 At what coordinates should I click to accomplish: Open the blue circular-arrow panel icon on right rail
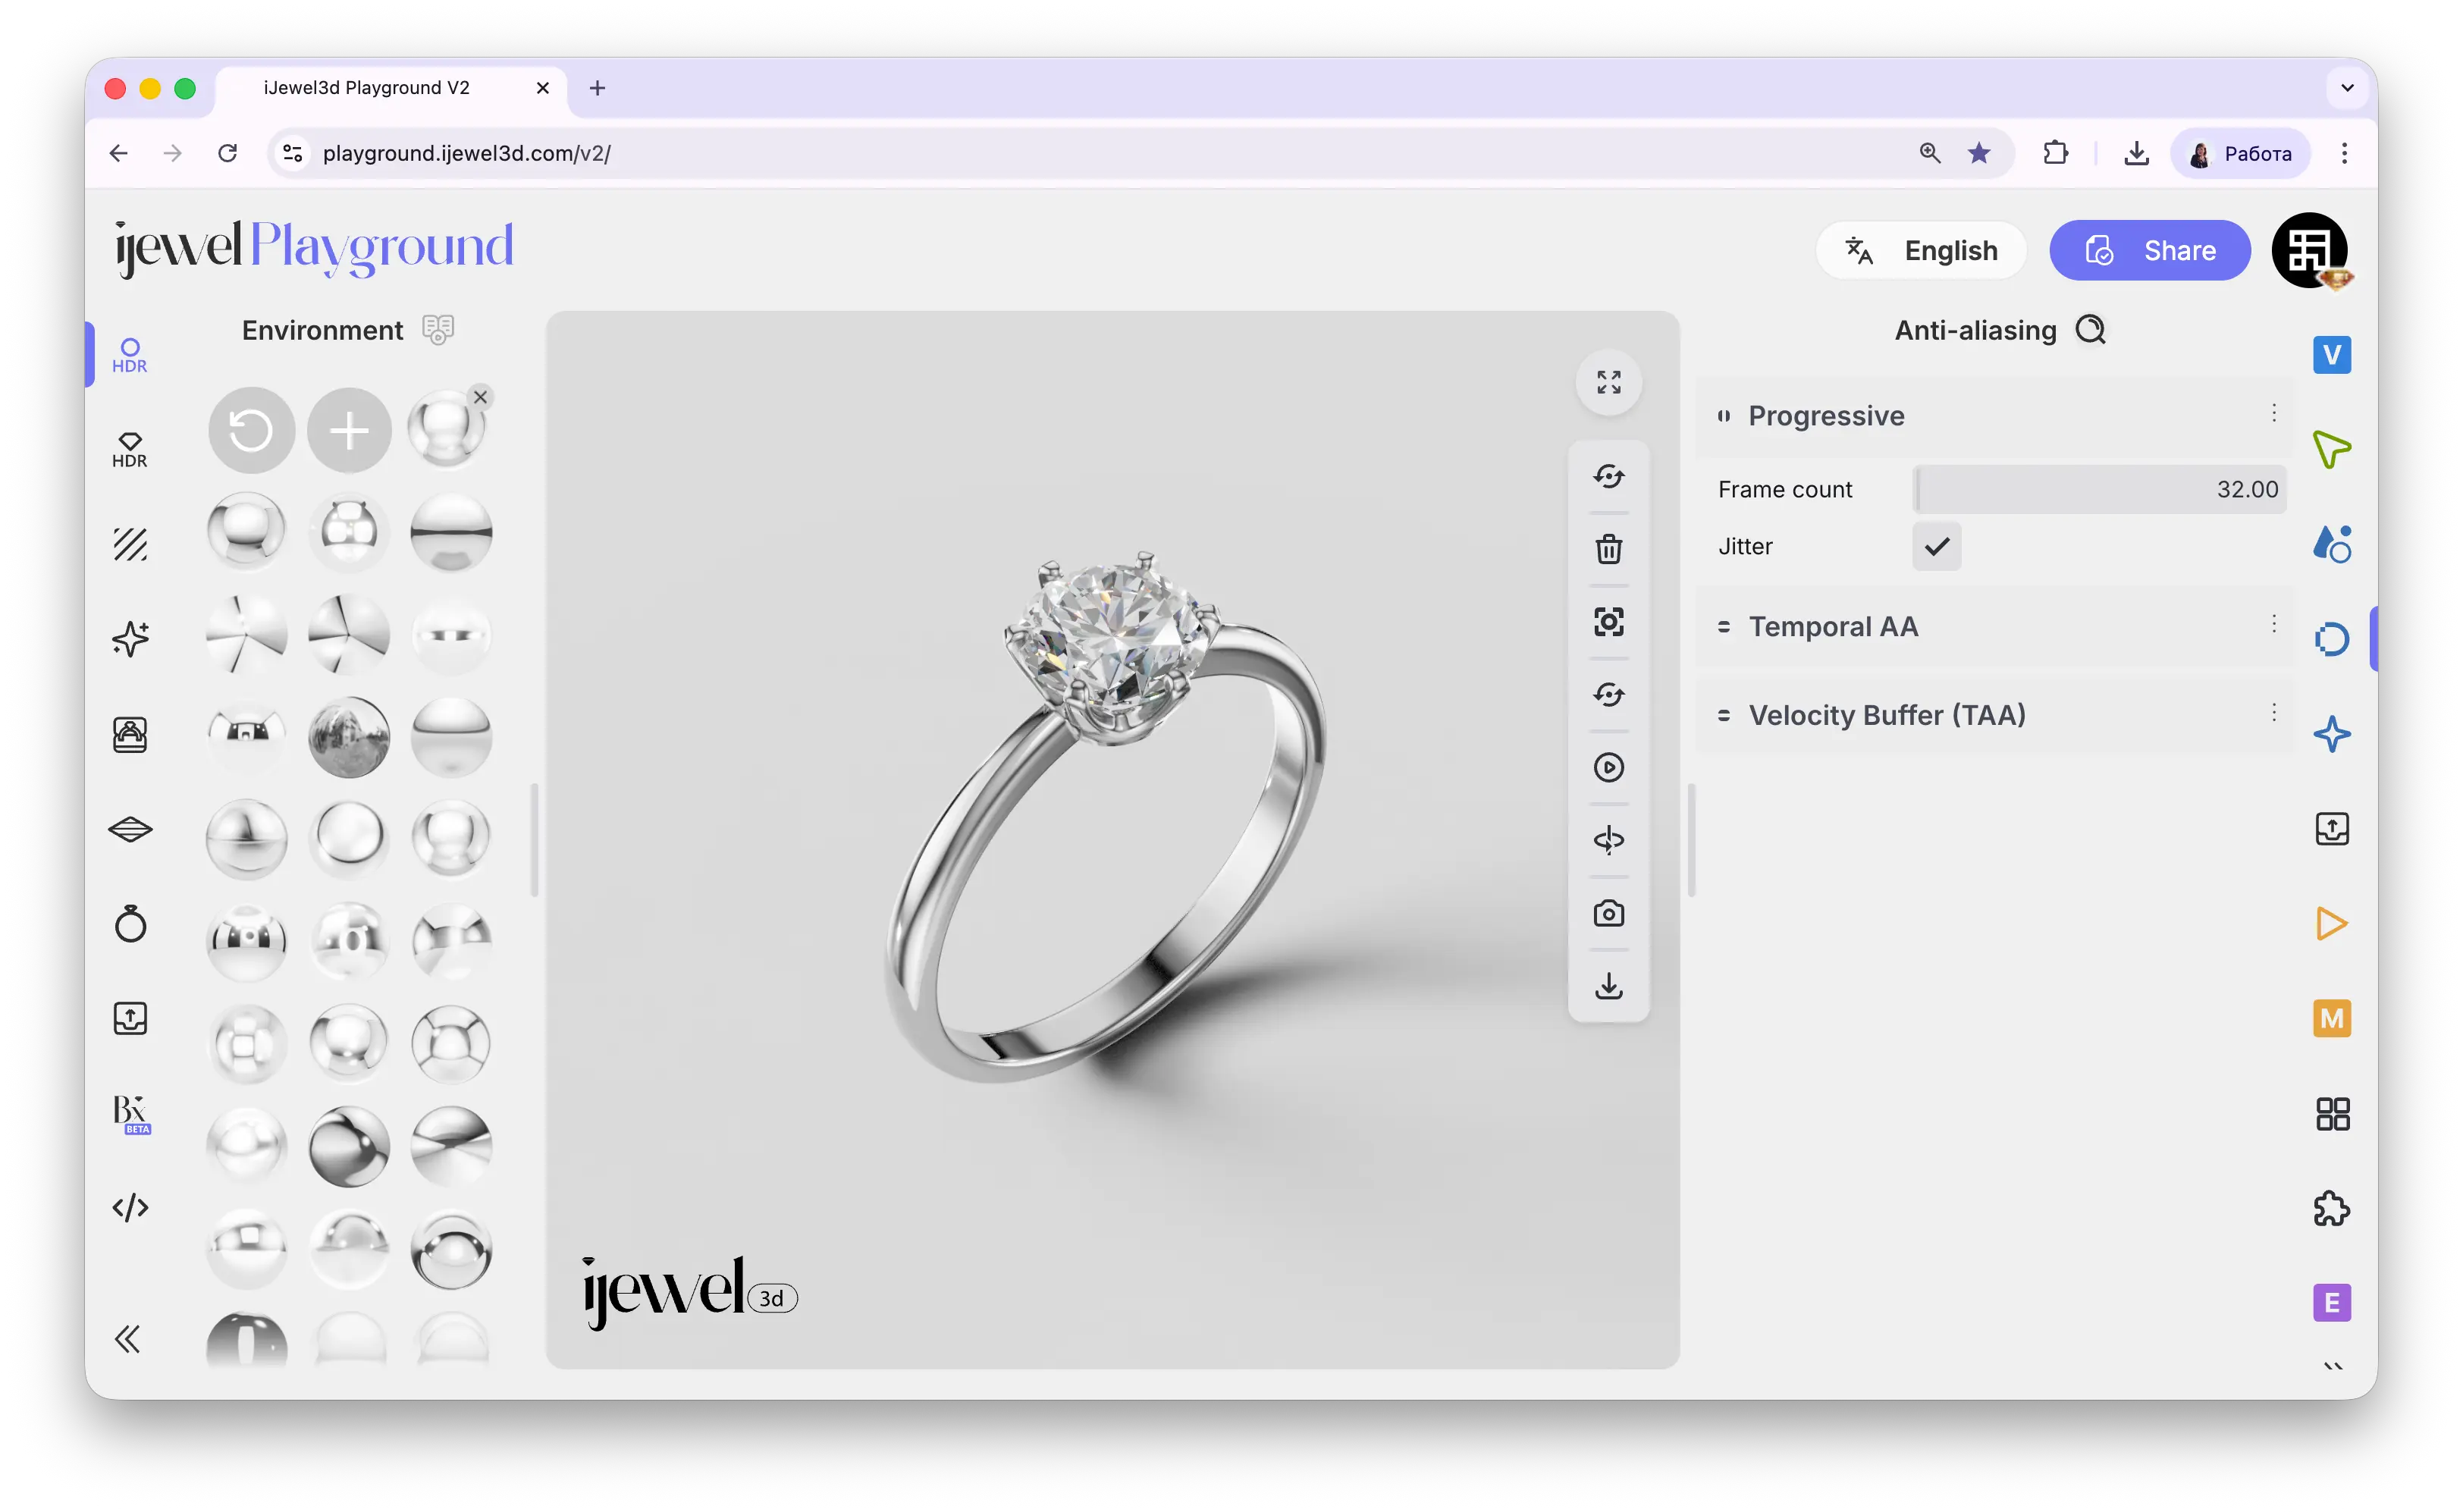click(2331, 639)
